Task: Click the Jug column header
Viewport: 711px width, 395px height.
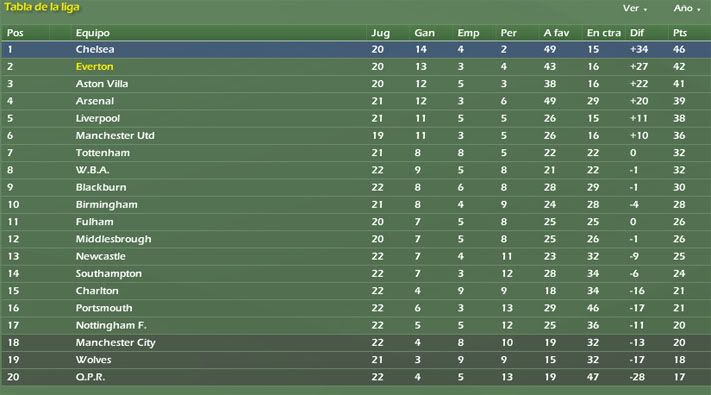Action: [x=380, y=33]
